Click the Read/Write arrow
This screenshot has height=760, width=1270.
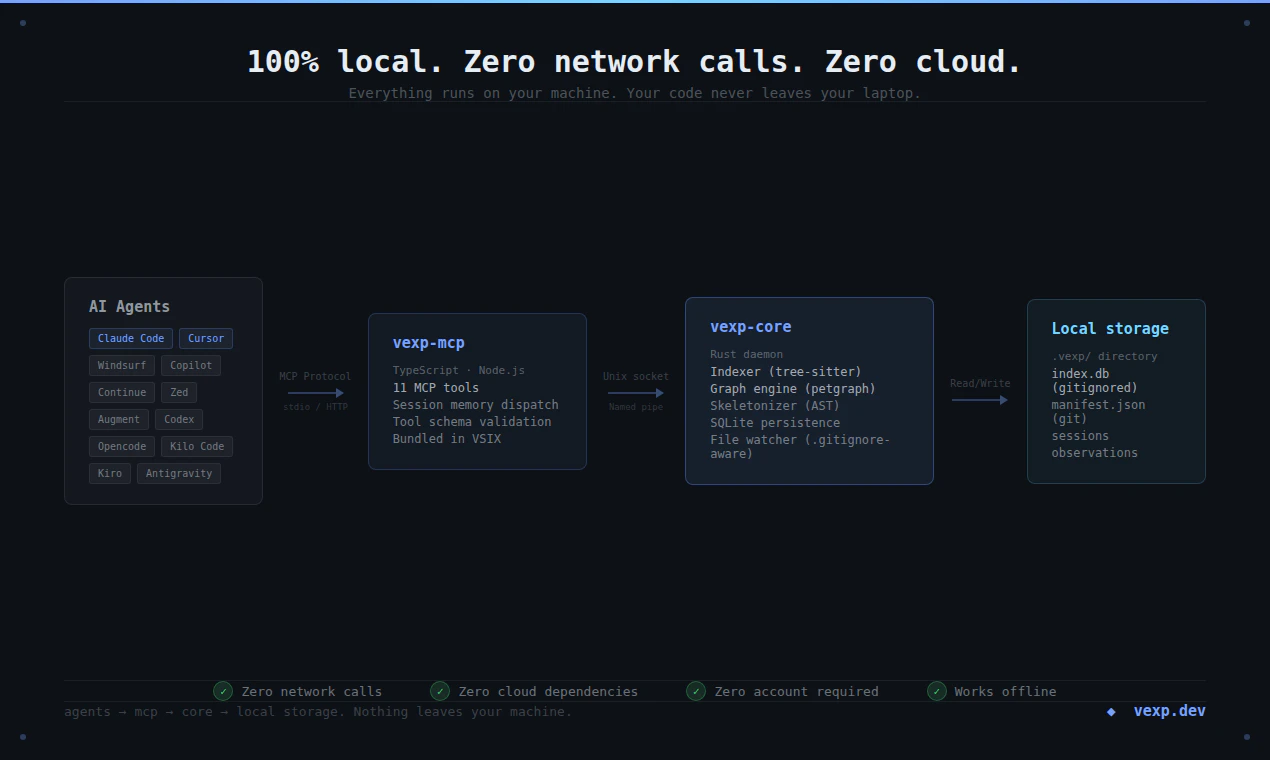coord(980,400)
